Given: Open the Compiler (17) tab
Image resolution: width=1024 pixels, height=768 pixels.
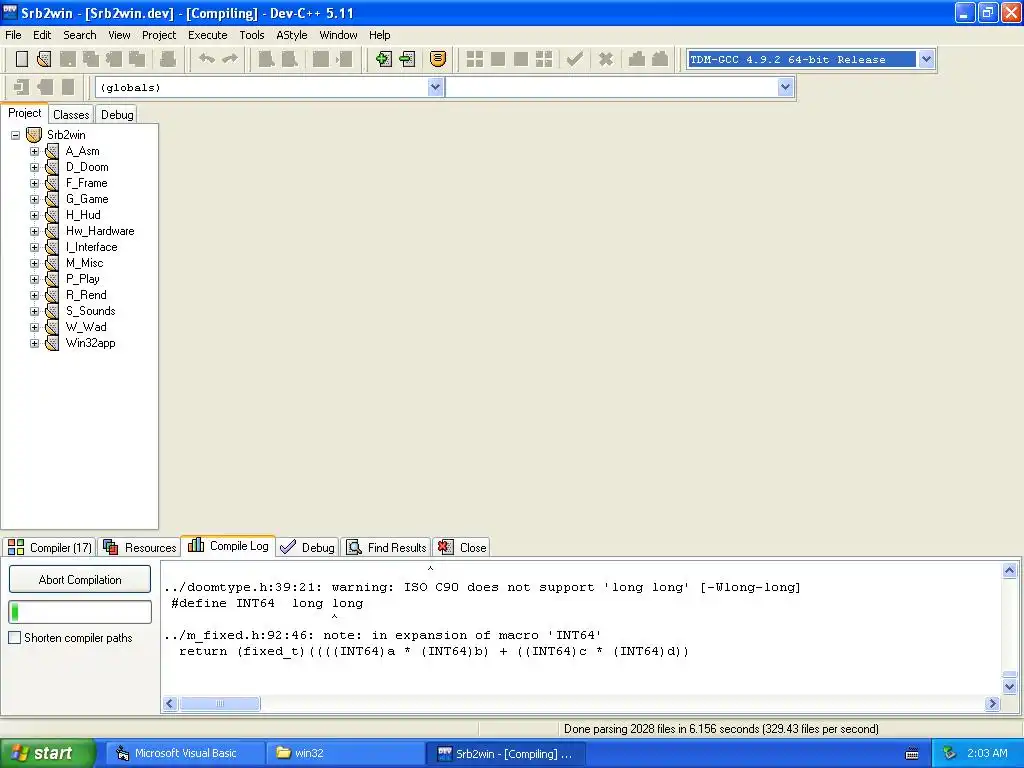Looking at the screenshot, I should click(50, 547).
